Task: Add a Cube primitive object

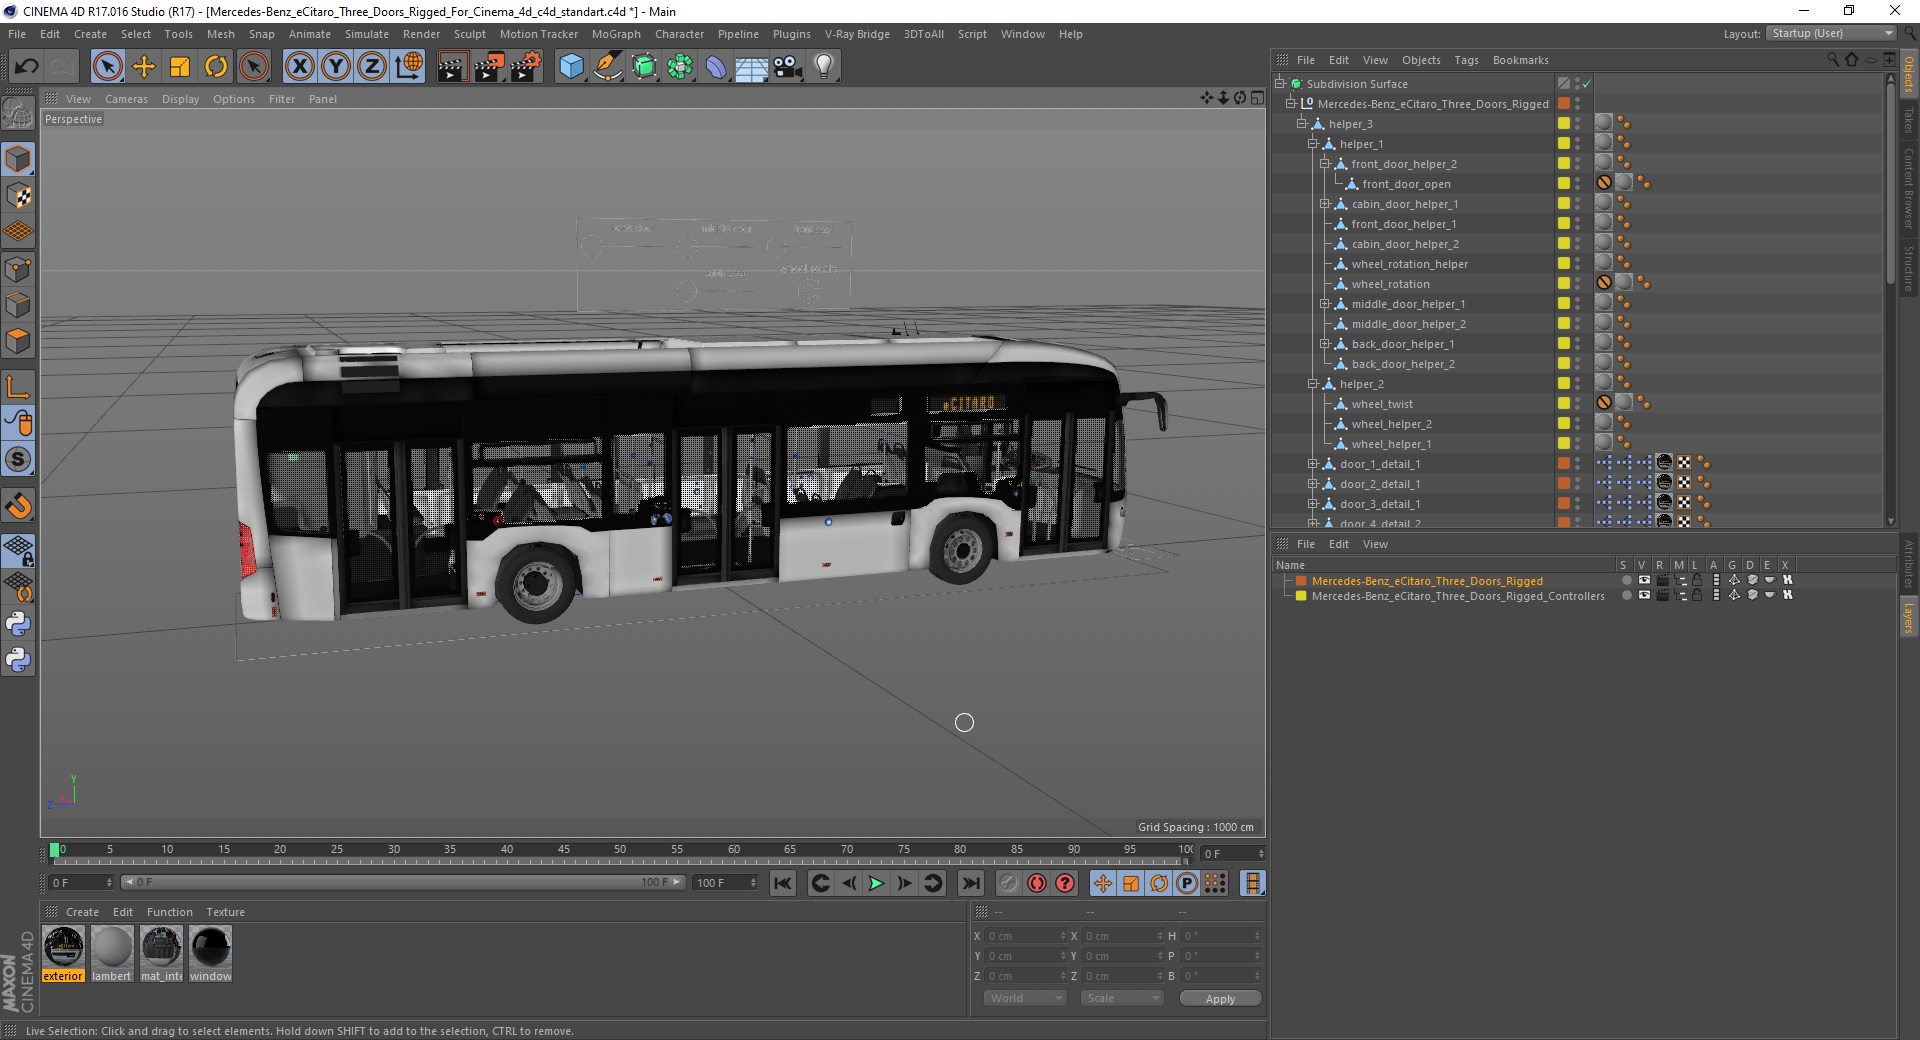Action: [x=571, y=67]
